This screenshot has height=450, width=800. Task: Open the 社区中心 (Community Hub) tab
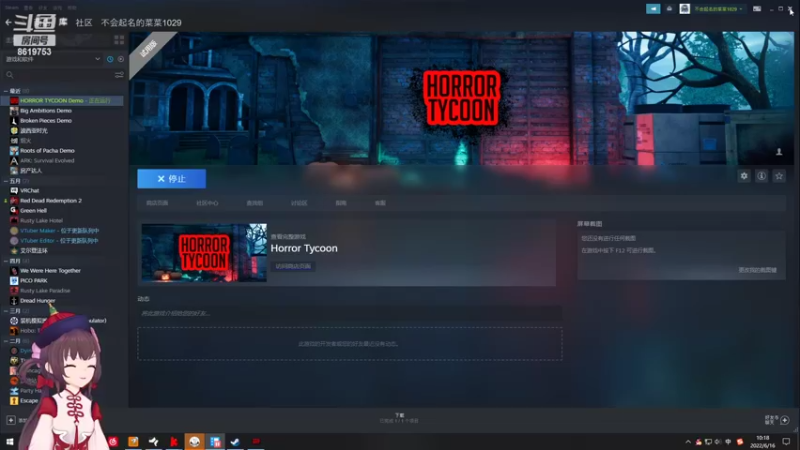(207, 203)
